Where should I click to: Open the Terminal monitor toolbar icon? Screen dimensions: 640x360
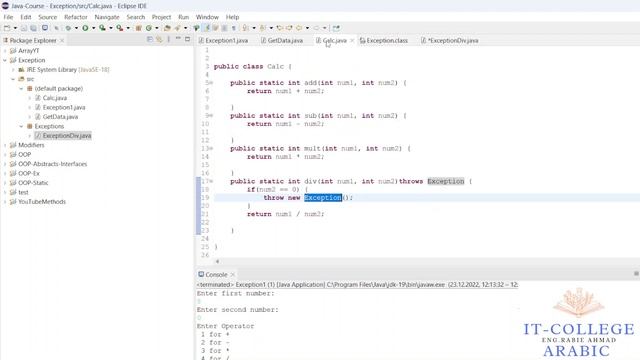45,28
